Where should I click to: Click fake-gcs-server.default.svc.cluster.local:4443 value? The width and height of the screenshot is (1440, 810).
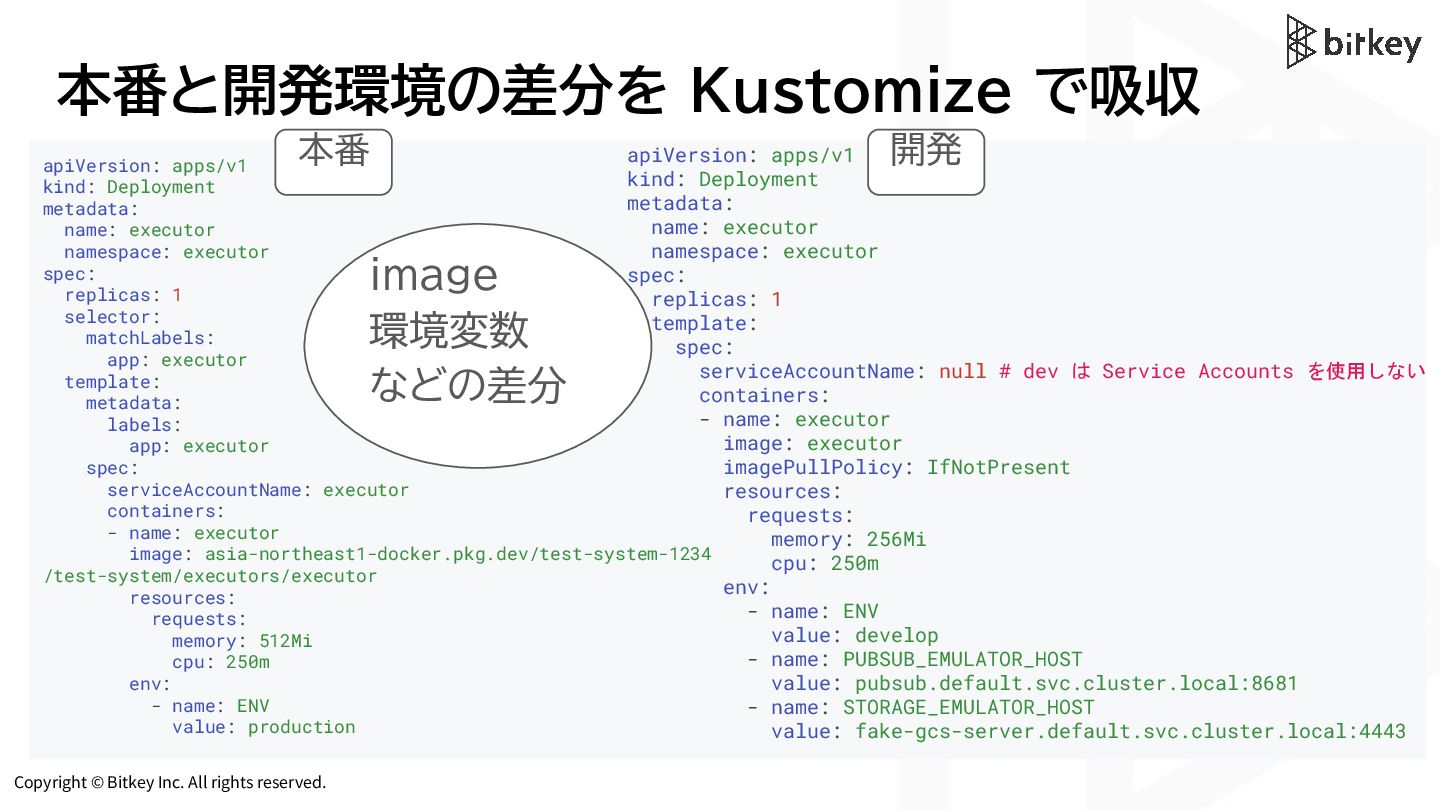[1130, 731]
